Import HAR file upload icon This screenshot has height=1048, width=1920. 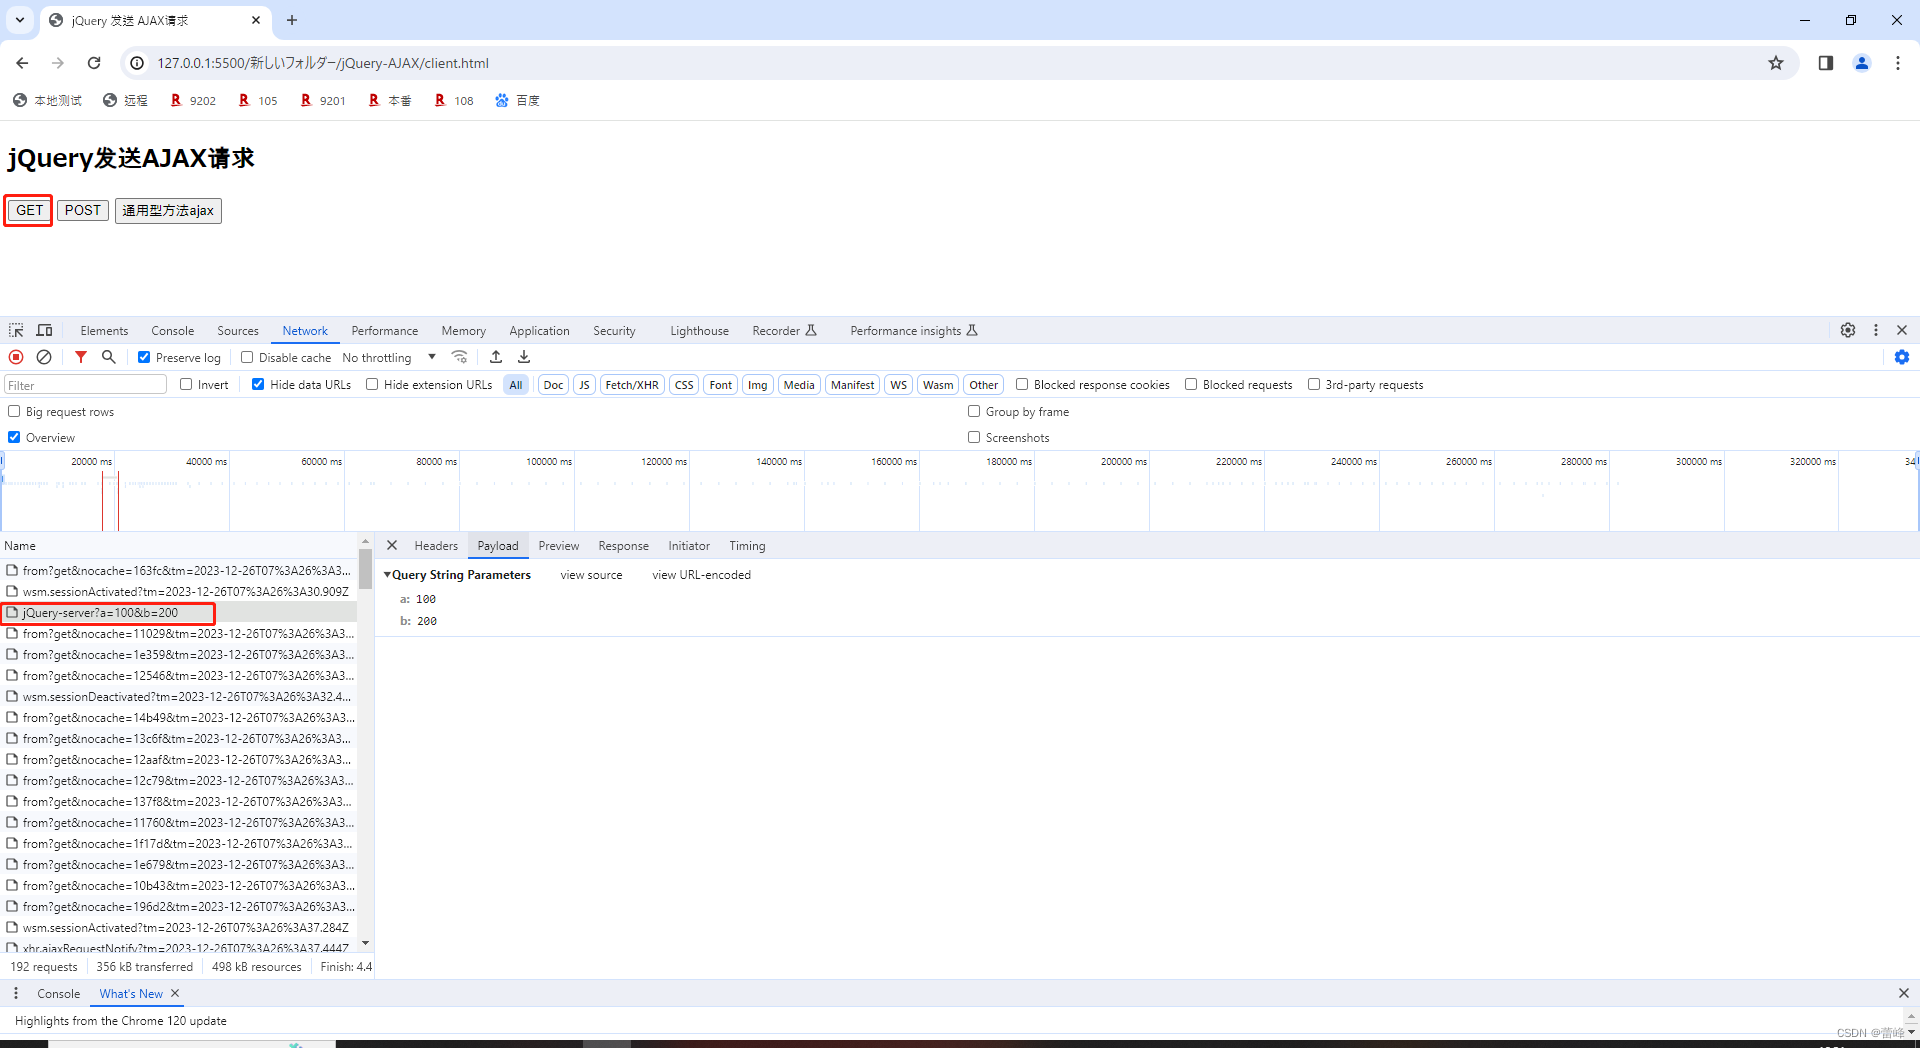coord(496,357)
